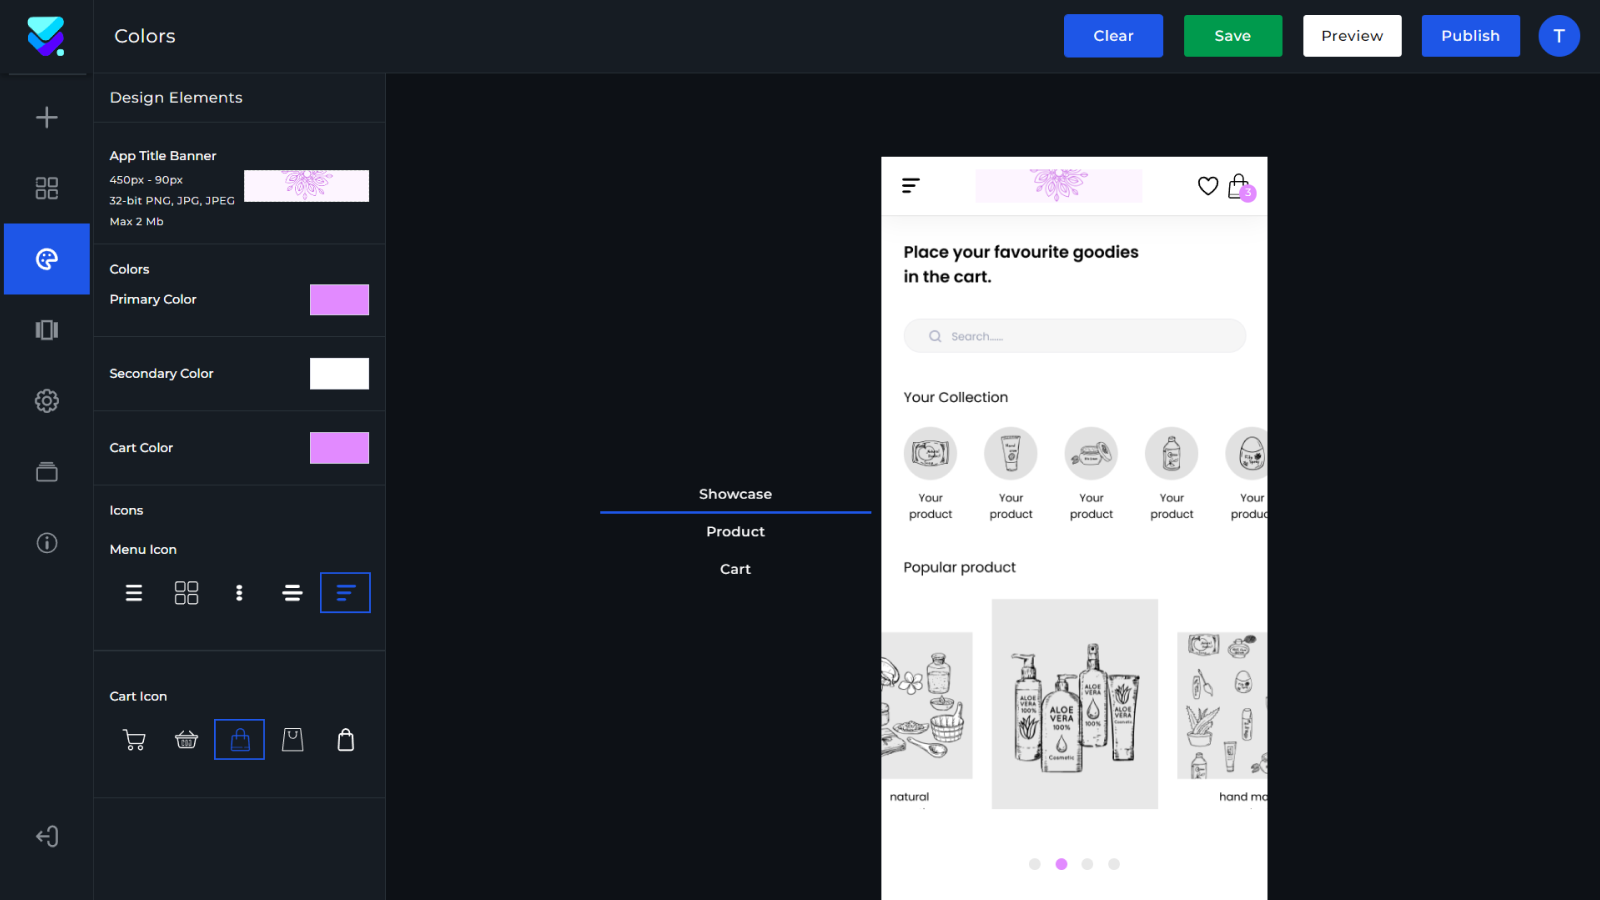The width and height of the screenshot is (1600, 900).
Task: Open the components grid panel in sidebar
Action: coord(46,188)
